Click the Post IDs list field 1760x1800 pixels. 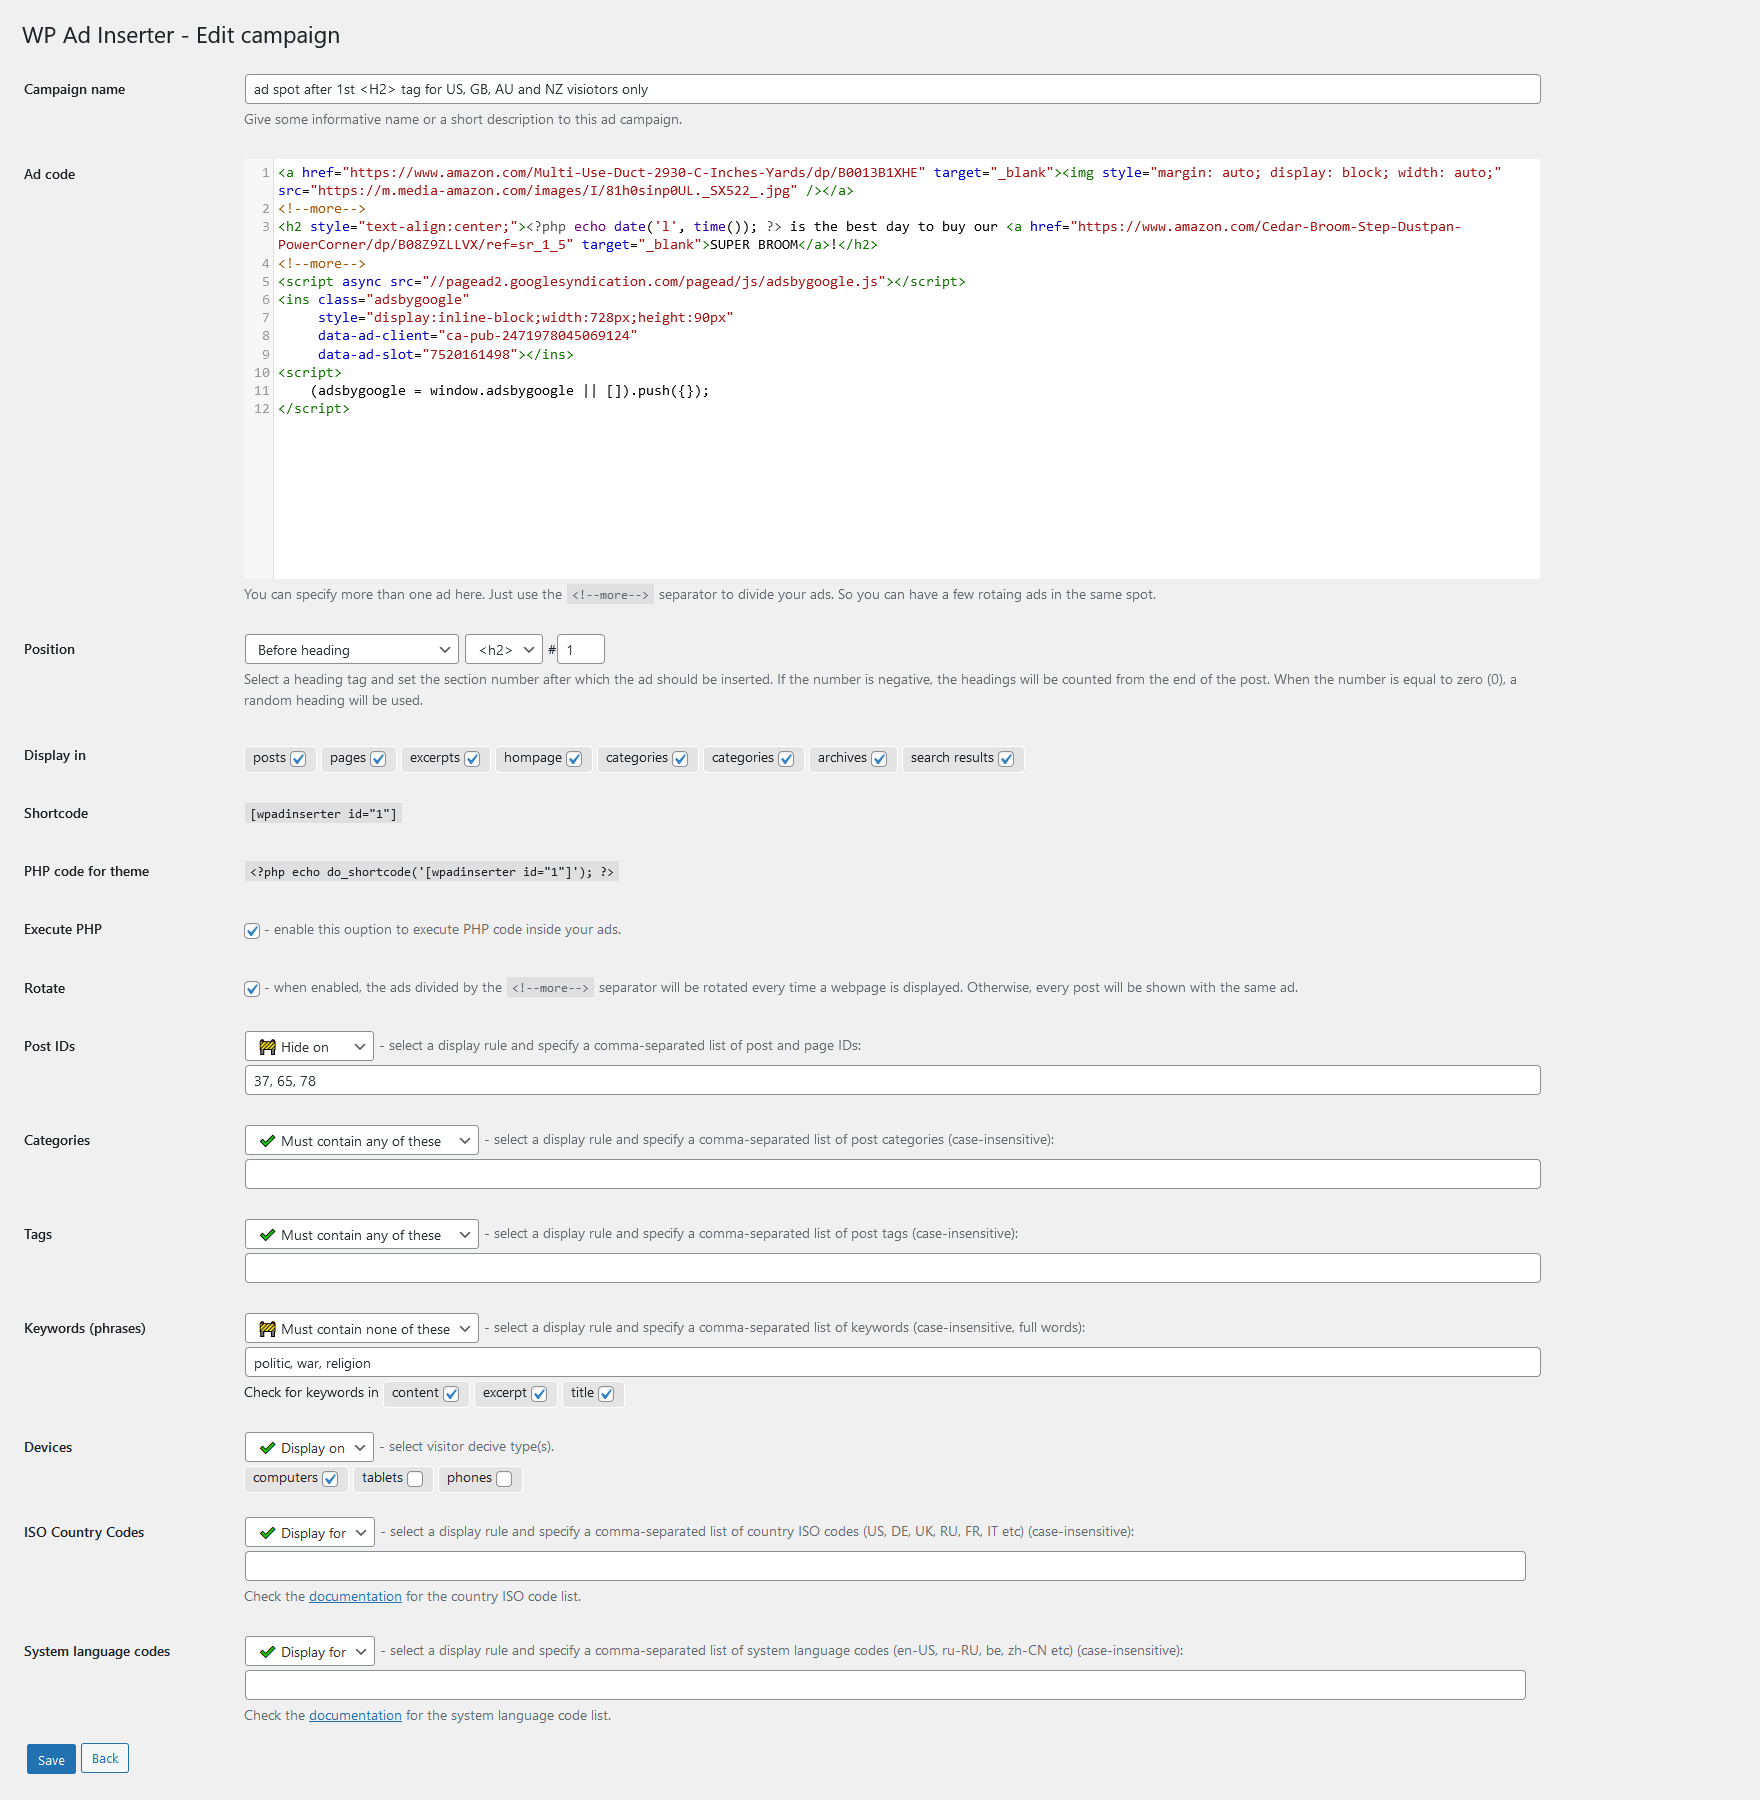tap(892, 1080)
